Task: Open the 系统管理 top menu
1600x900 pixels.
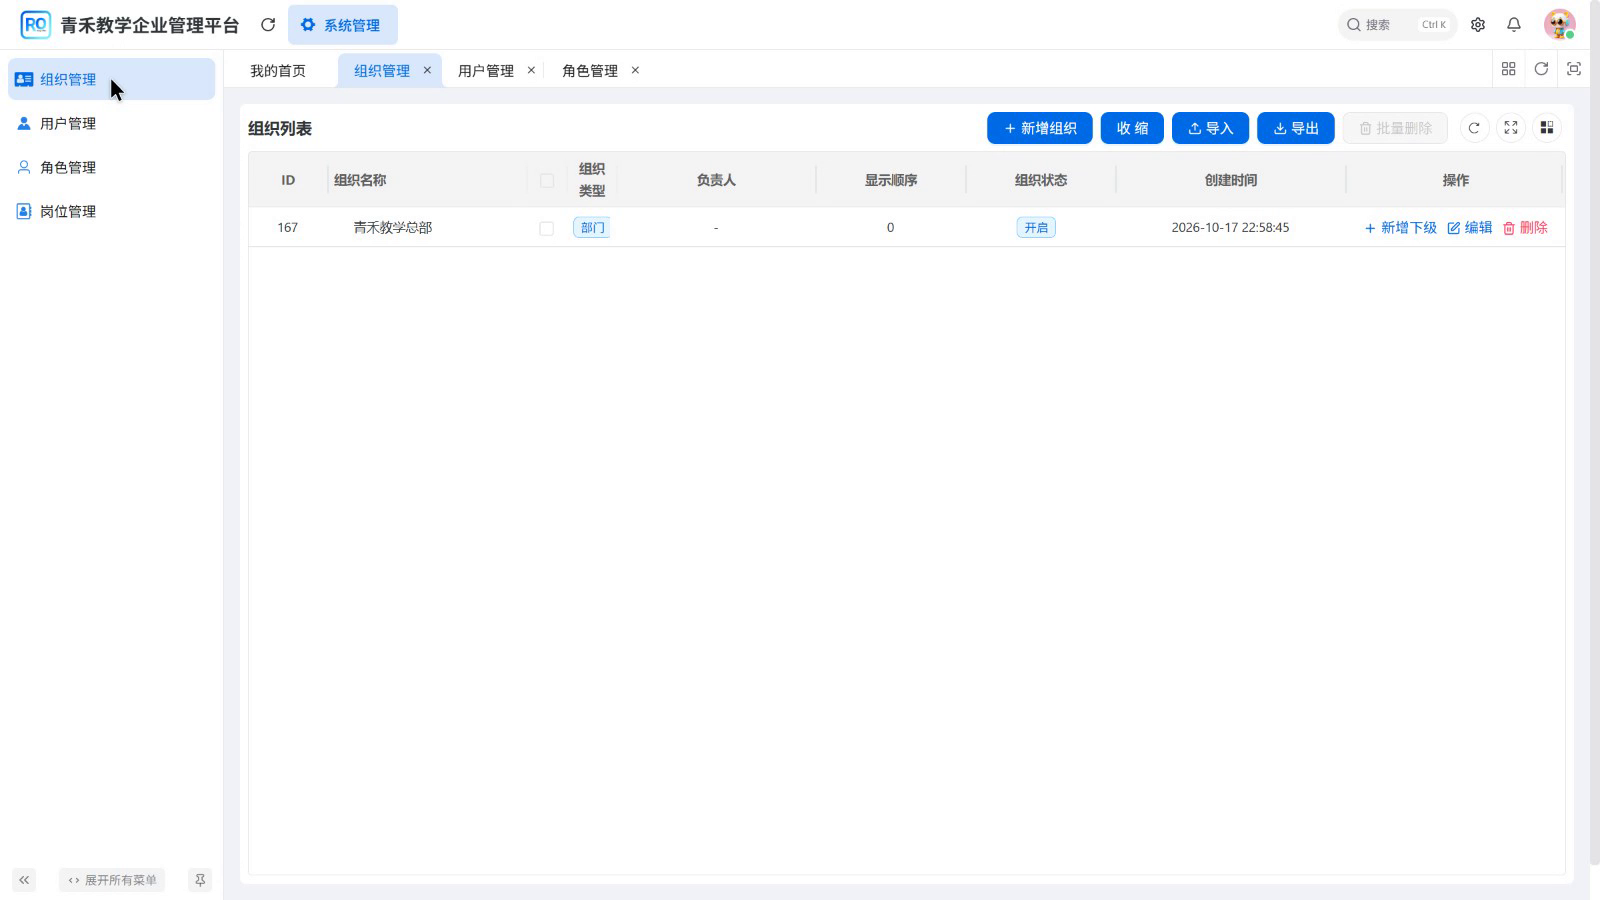Action: (x=342, y=25)
